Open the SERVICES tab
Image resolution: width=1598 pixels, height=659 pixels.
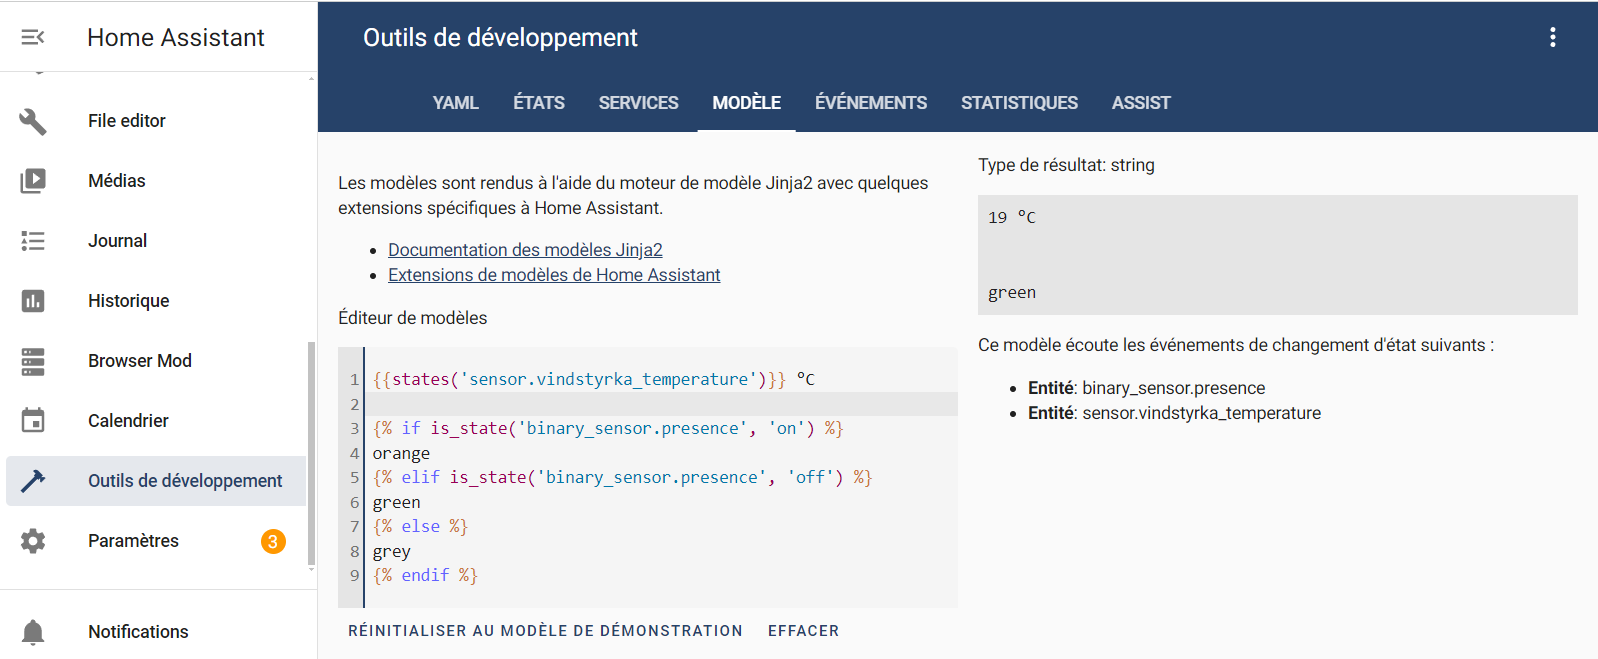(x=639, y=103)
